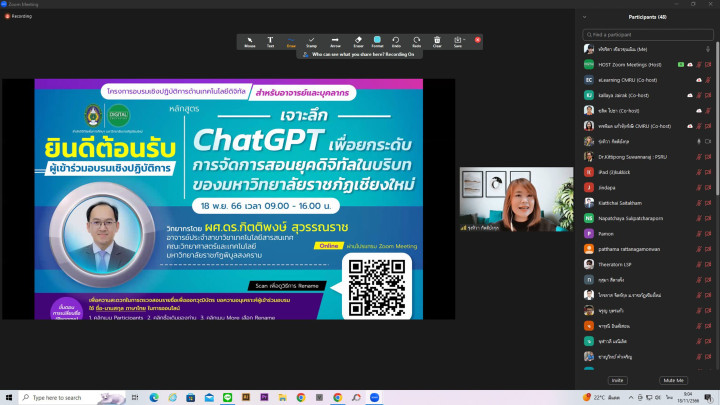Image resolution: width=720 pixels, height=405 pixels.
Task: Toggle Dr.Kittipong Suwannaraj's microphone icon
Action: point(699,157)
